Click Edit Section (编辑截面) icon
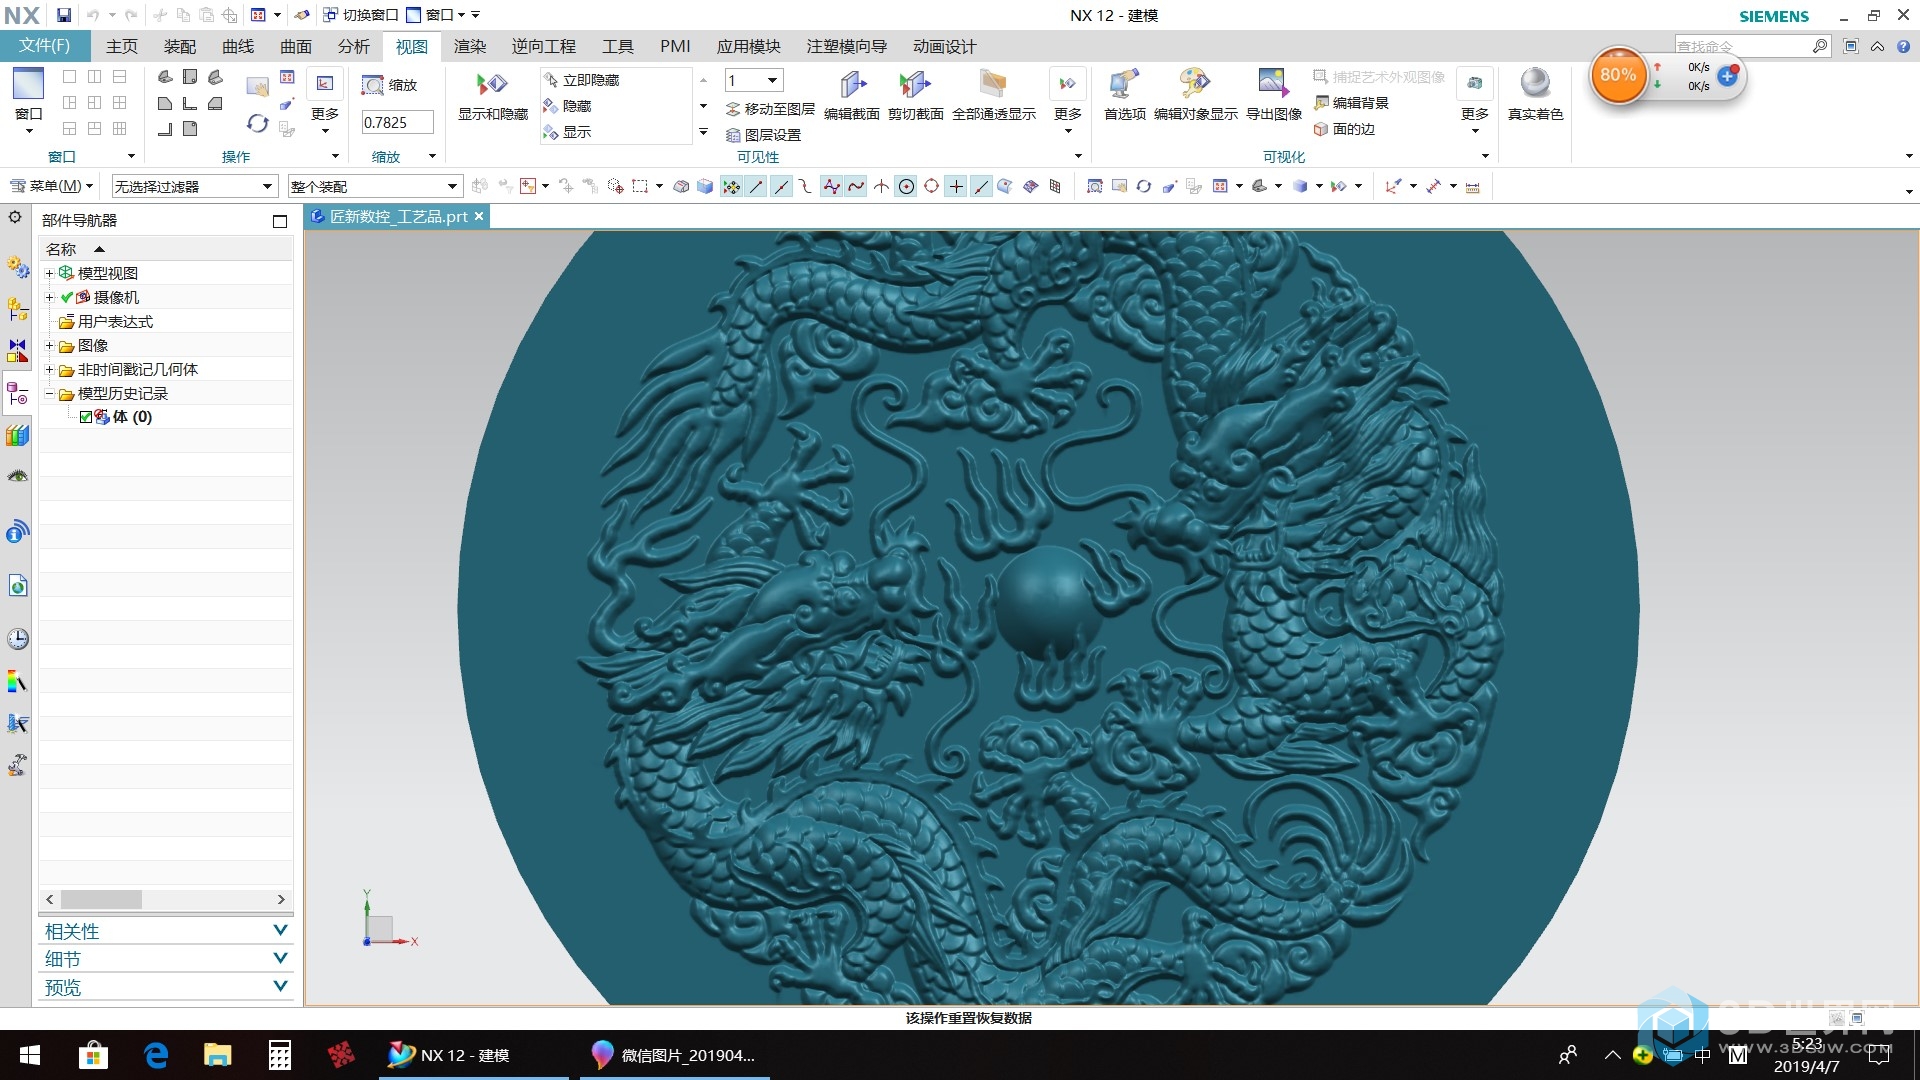The height and width of the screenshot is (1080, 1920). click(x=852, y=85)
